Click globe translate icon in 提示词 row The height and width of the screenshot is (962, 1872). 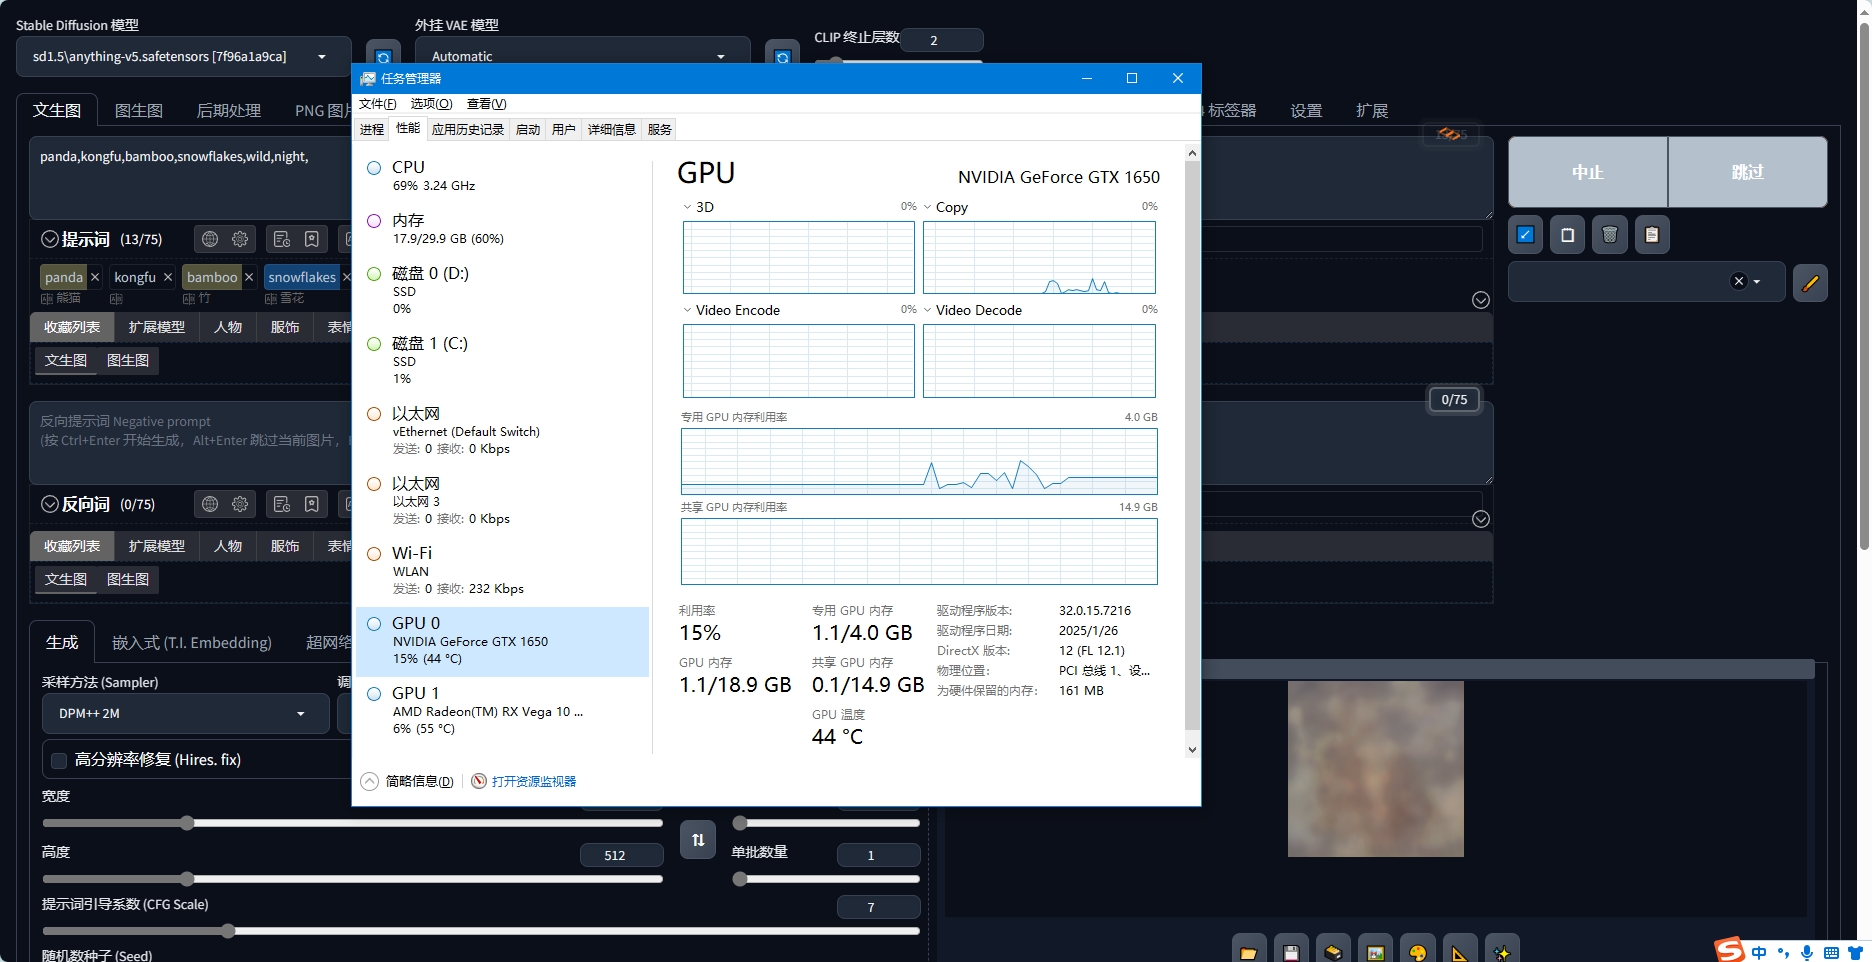[x=210, y=239]
